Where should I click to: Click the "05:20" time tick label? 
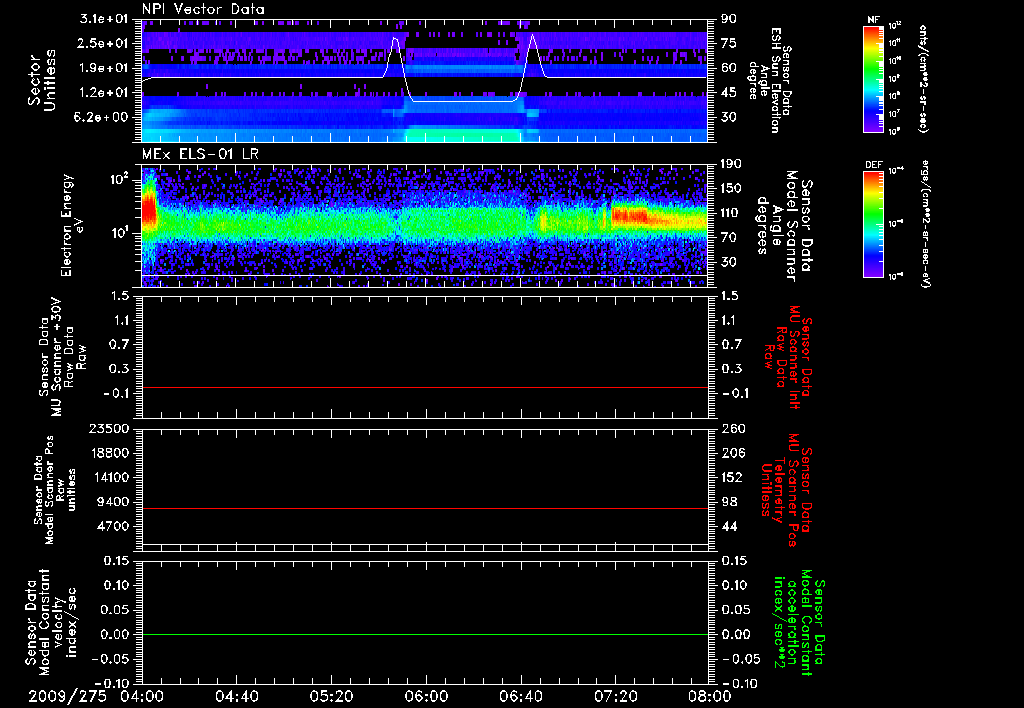[x=331, y=696]
